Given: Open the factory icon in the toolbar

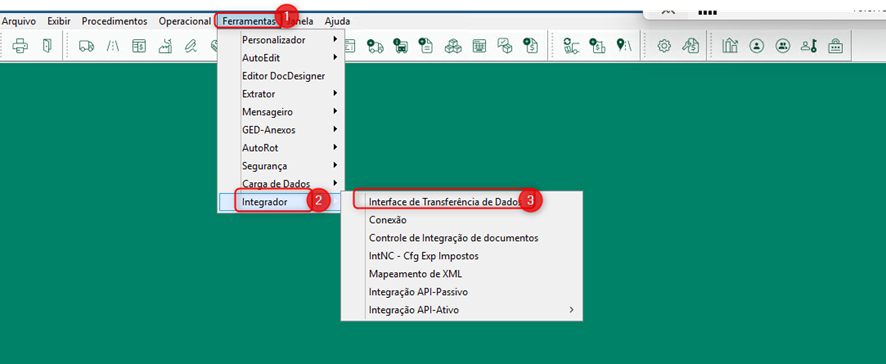Looking at the screenshot, I should click(165, 46).
